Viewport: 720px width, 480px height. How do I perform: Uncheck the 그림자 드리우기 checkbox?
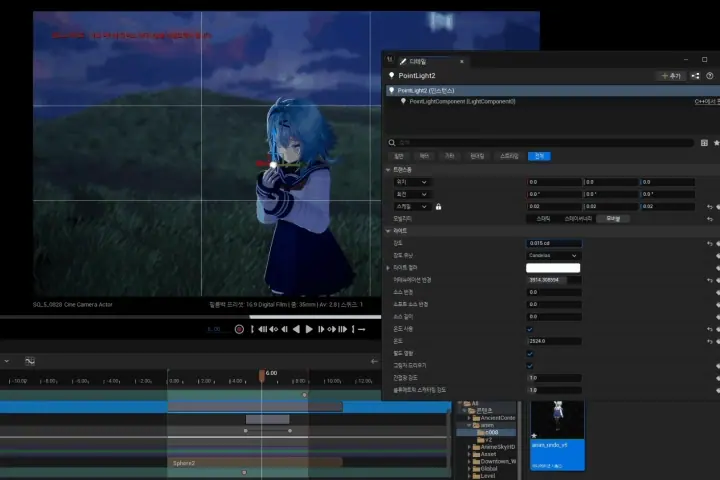(530, 366)
